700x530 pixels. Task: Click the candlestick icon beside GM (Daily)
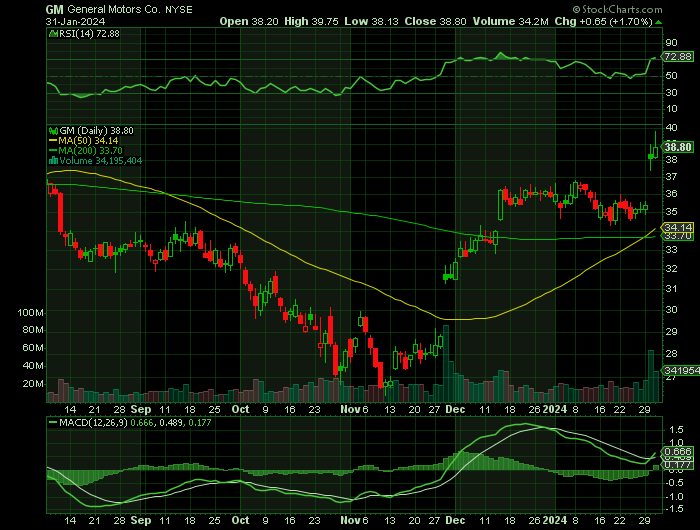pyautogui.click(x=53, y=131)
